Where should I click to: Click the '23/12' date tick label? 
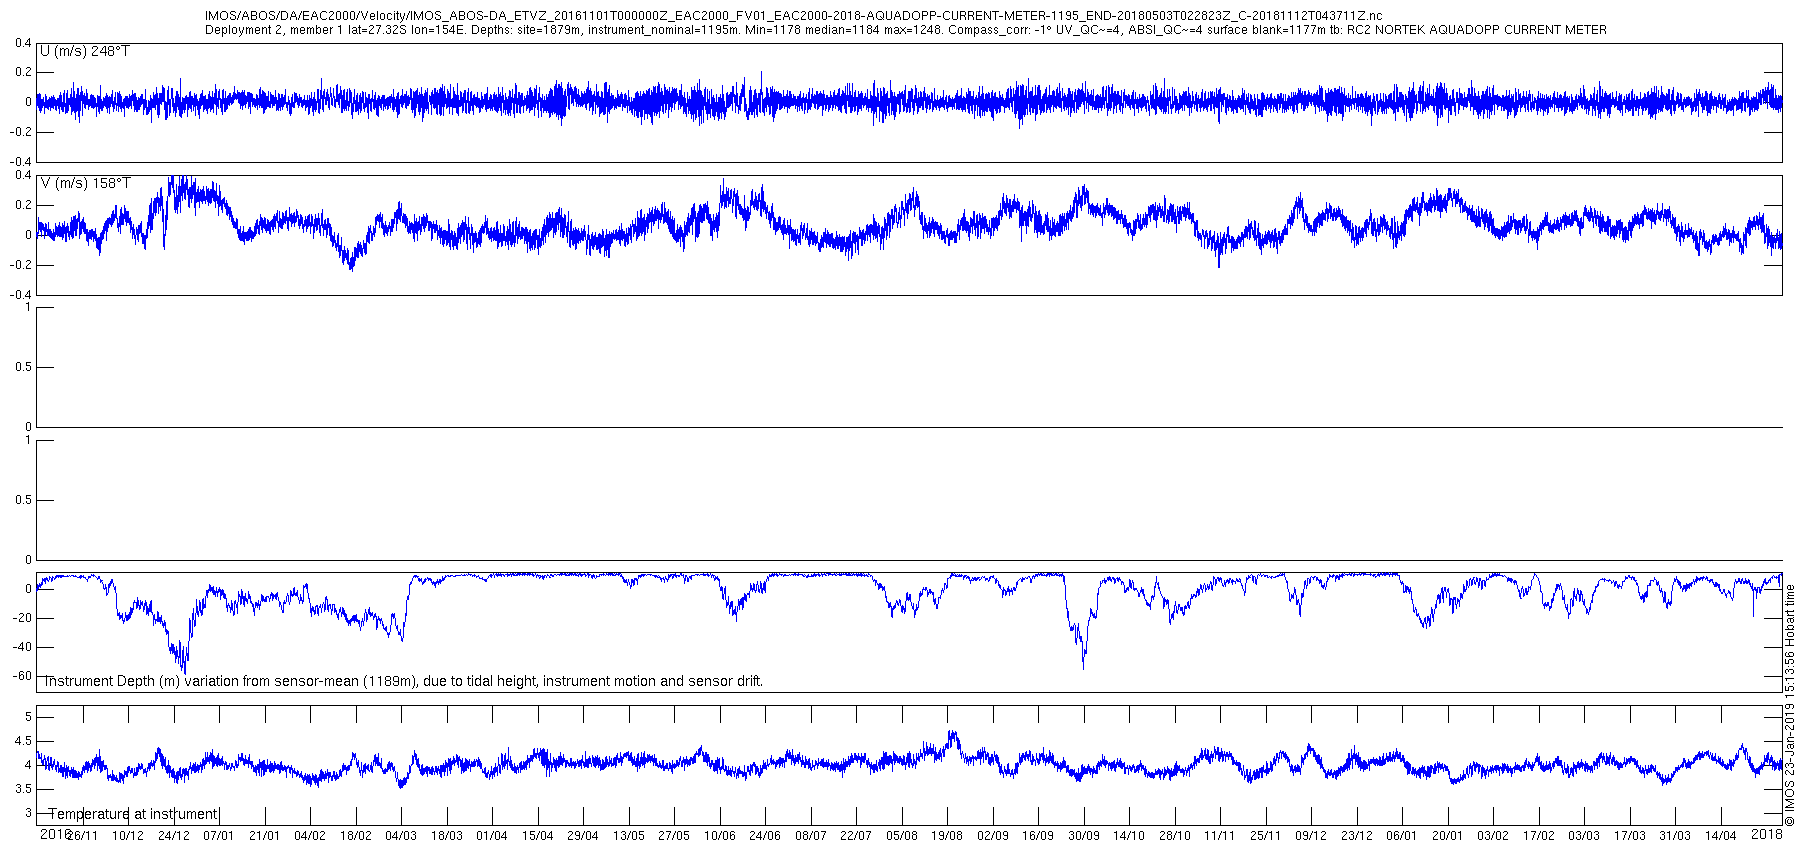click(1357, 836)
